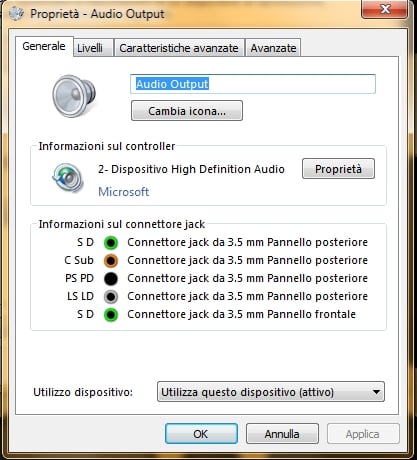Confirm with the OK button
This screenshot has height=460, width=417.
pyautogui.click(x=201, y=434)
